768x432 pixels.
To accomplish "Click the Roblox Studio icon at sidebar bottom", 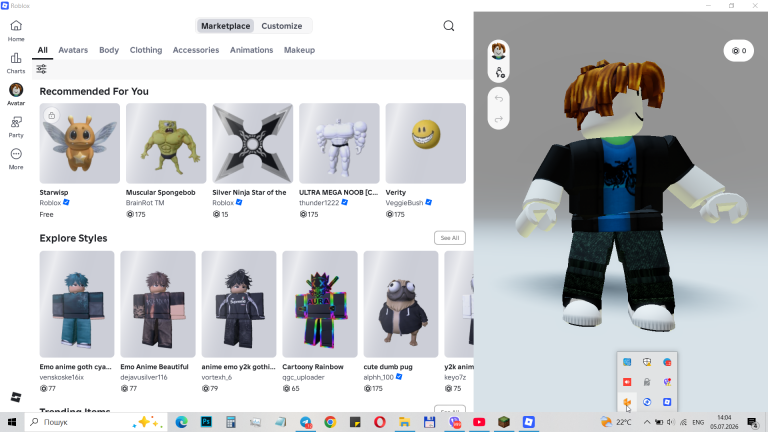I will point(16,397).
